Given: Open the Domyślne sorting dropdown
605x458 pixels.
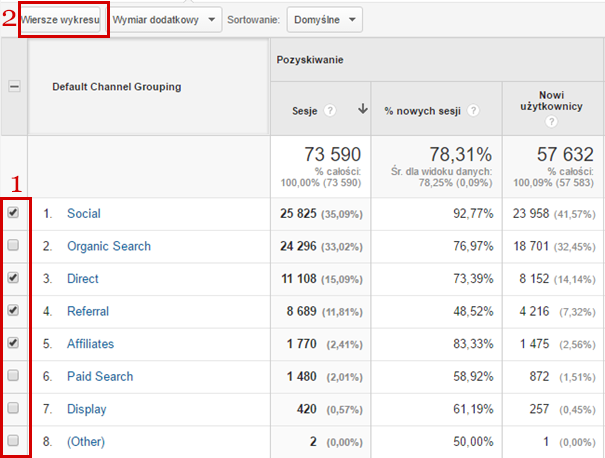Looking at the screenshot, I should pyautogui.click(x=324, y=20).
